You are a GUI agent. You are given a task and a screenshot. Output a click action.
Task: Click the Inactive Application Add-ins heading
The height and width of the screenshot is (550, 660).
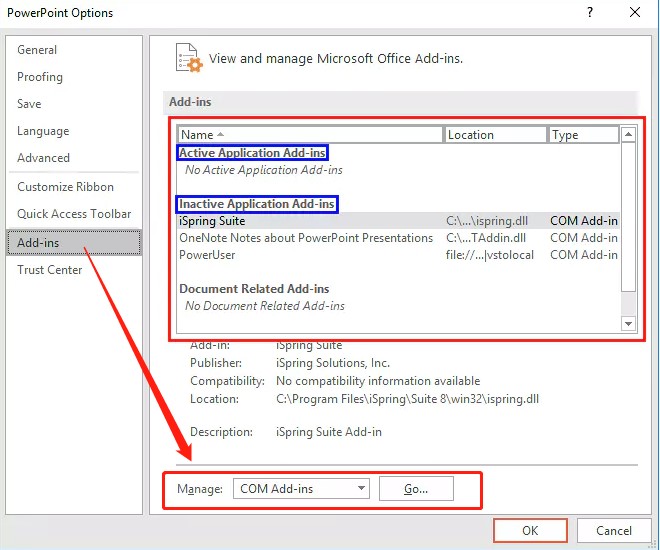click(x=257, y=204)
